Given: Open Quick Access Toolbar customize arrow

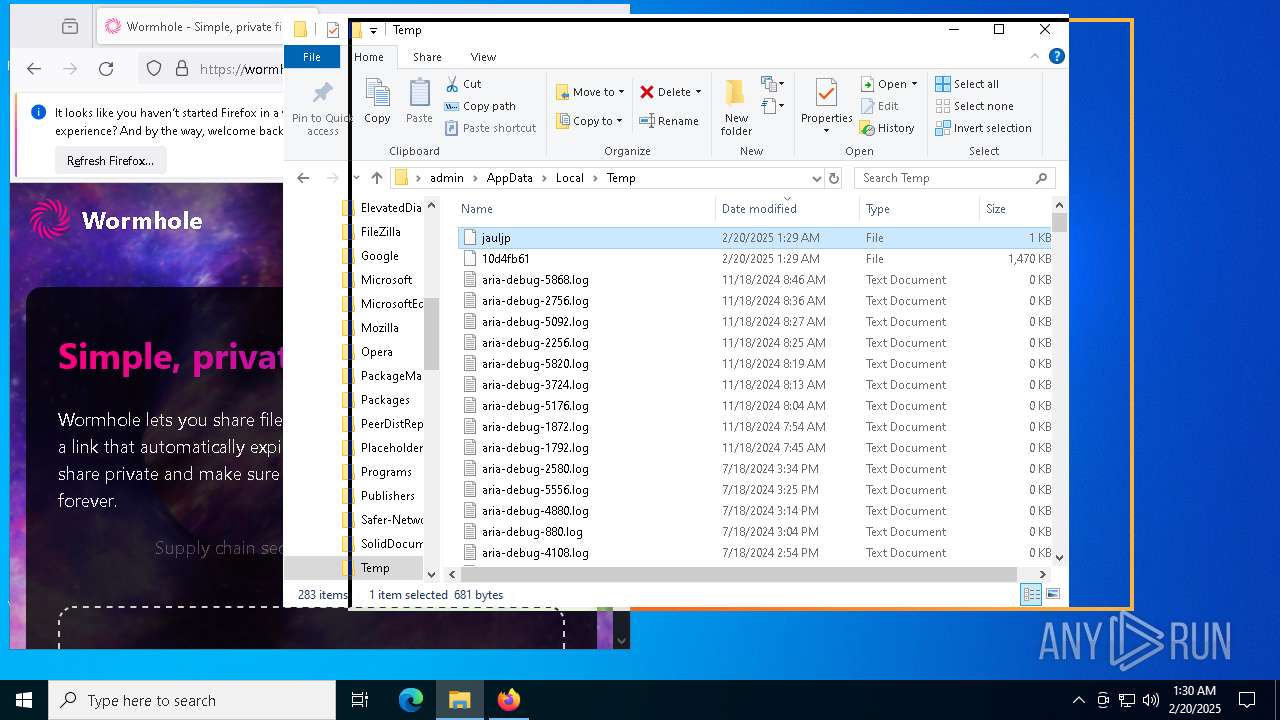Looking at the screenshot, I should tap(373, 30).
